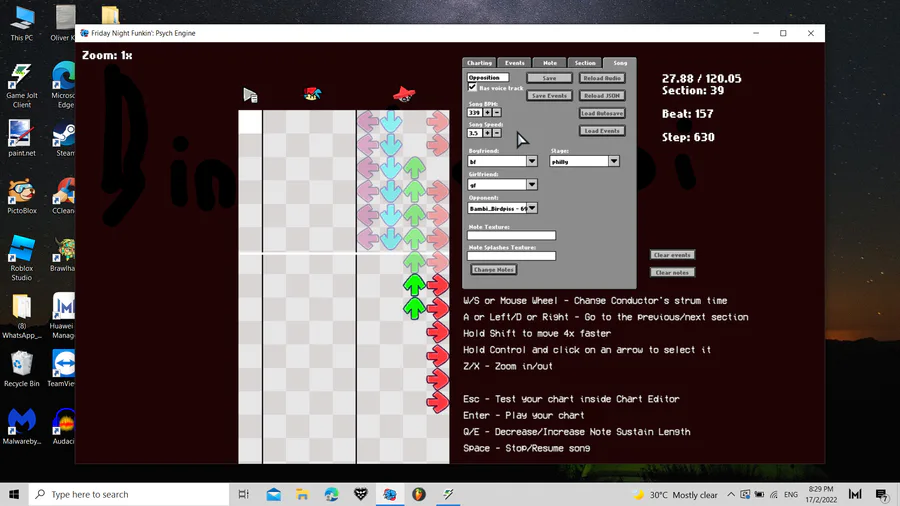The image size is (900, 506).
Task: Click the Clear notes button
Action: tap(673, 273)
